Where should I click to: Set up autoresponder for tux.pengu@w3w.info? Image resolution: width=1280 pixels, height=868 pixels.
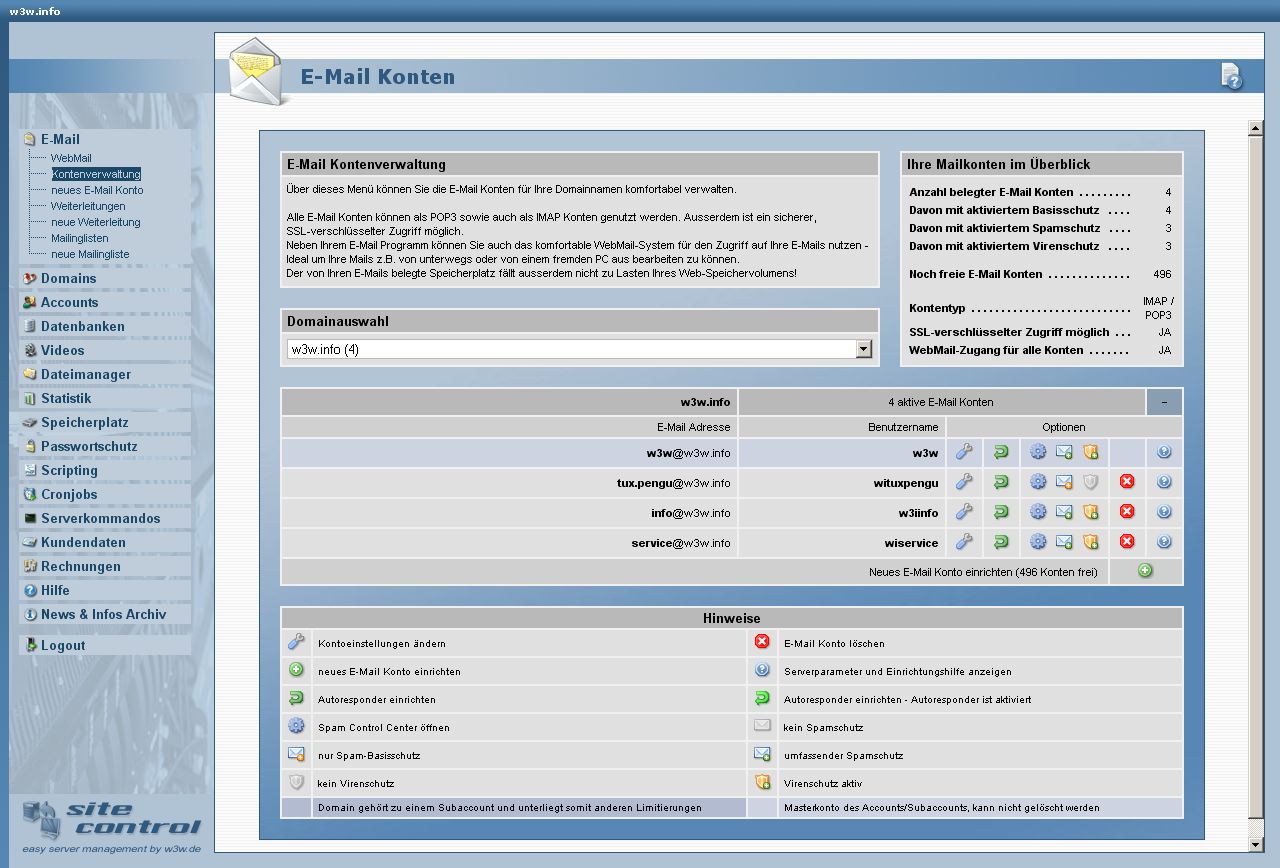pos(1001,482)
